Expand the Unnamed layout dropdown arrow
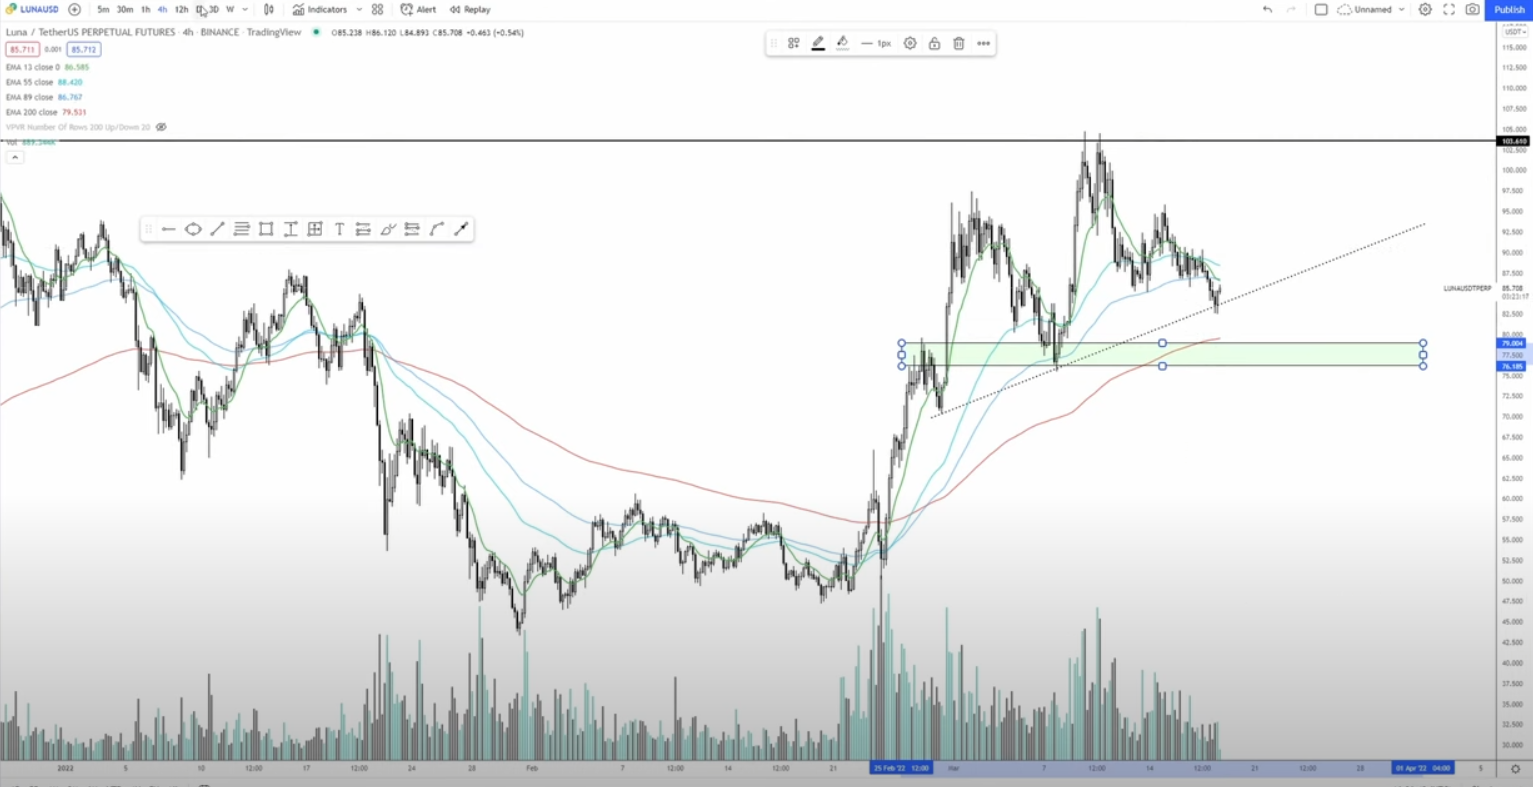The image size is (1533, 787). tap(1401, 9)
